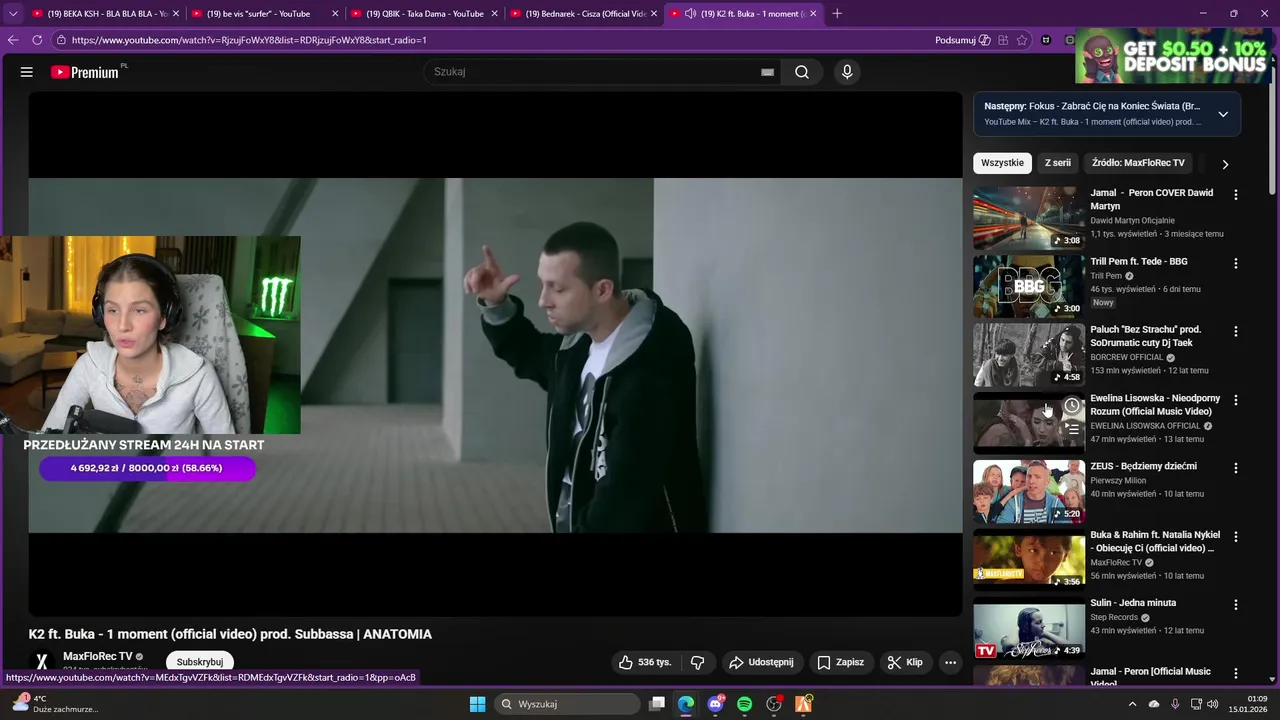Open options menu for Sulin - Jedna minuta

(1236, 605)
